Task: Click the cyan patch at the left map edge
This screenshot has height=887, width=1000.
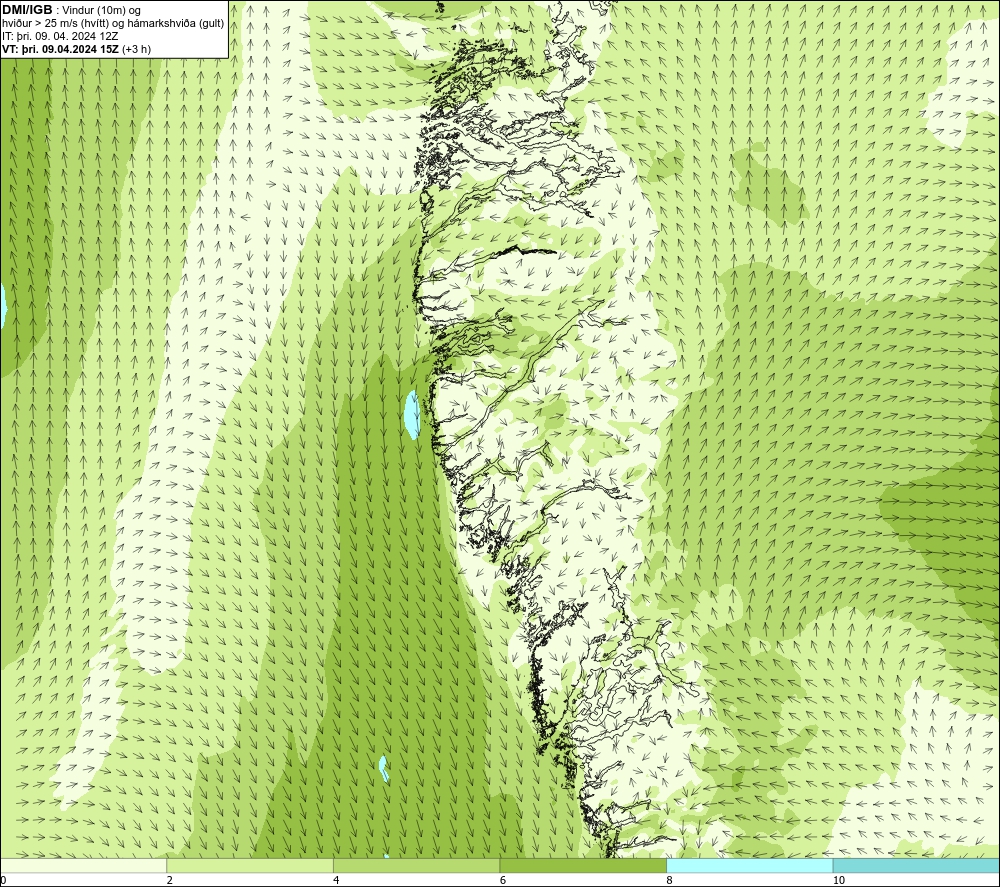Action: (3, 304)
